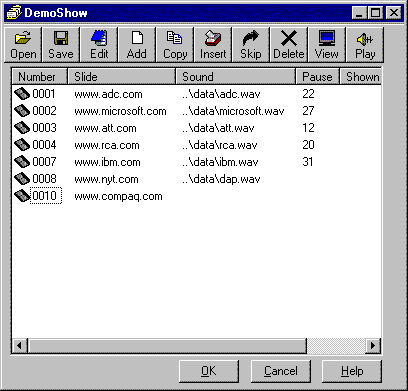Sort by Shown column header
Viewport: 408px width, 391px height.
[361, 77]
